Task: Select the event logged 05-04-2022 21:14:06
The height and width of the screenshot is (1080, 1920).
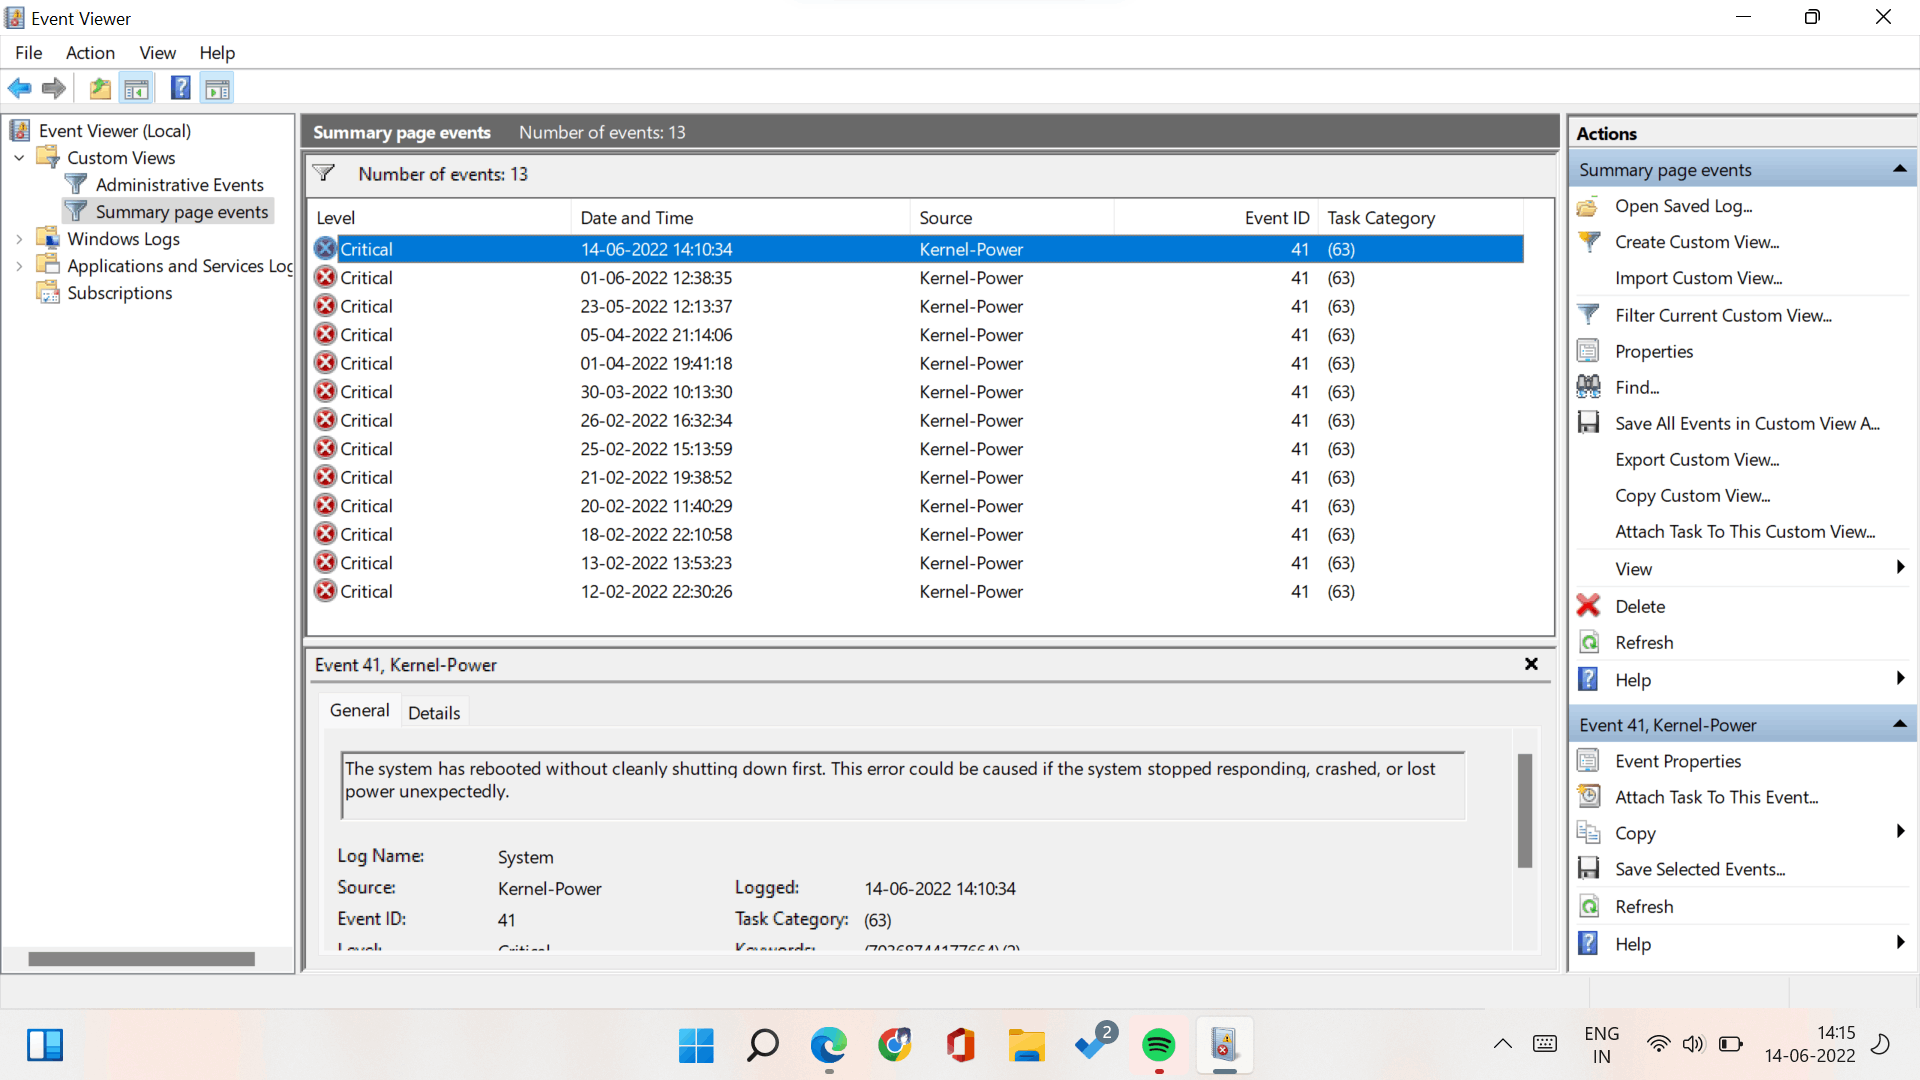Action: (917, 335)
